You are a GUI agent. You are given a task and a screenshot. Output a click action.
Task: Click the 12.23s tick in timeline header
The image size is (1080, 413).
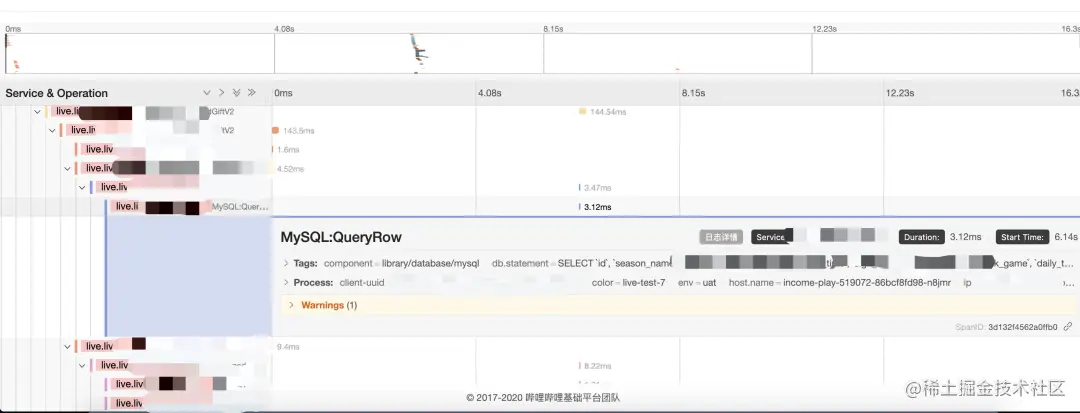pyautogui.click(x=901, y=93)
